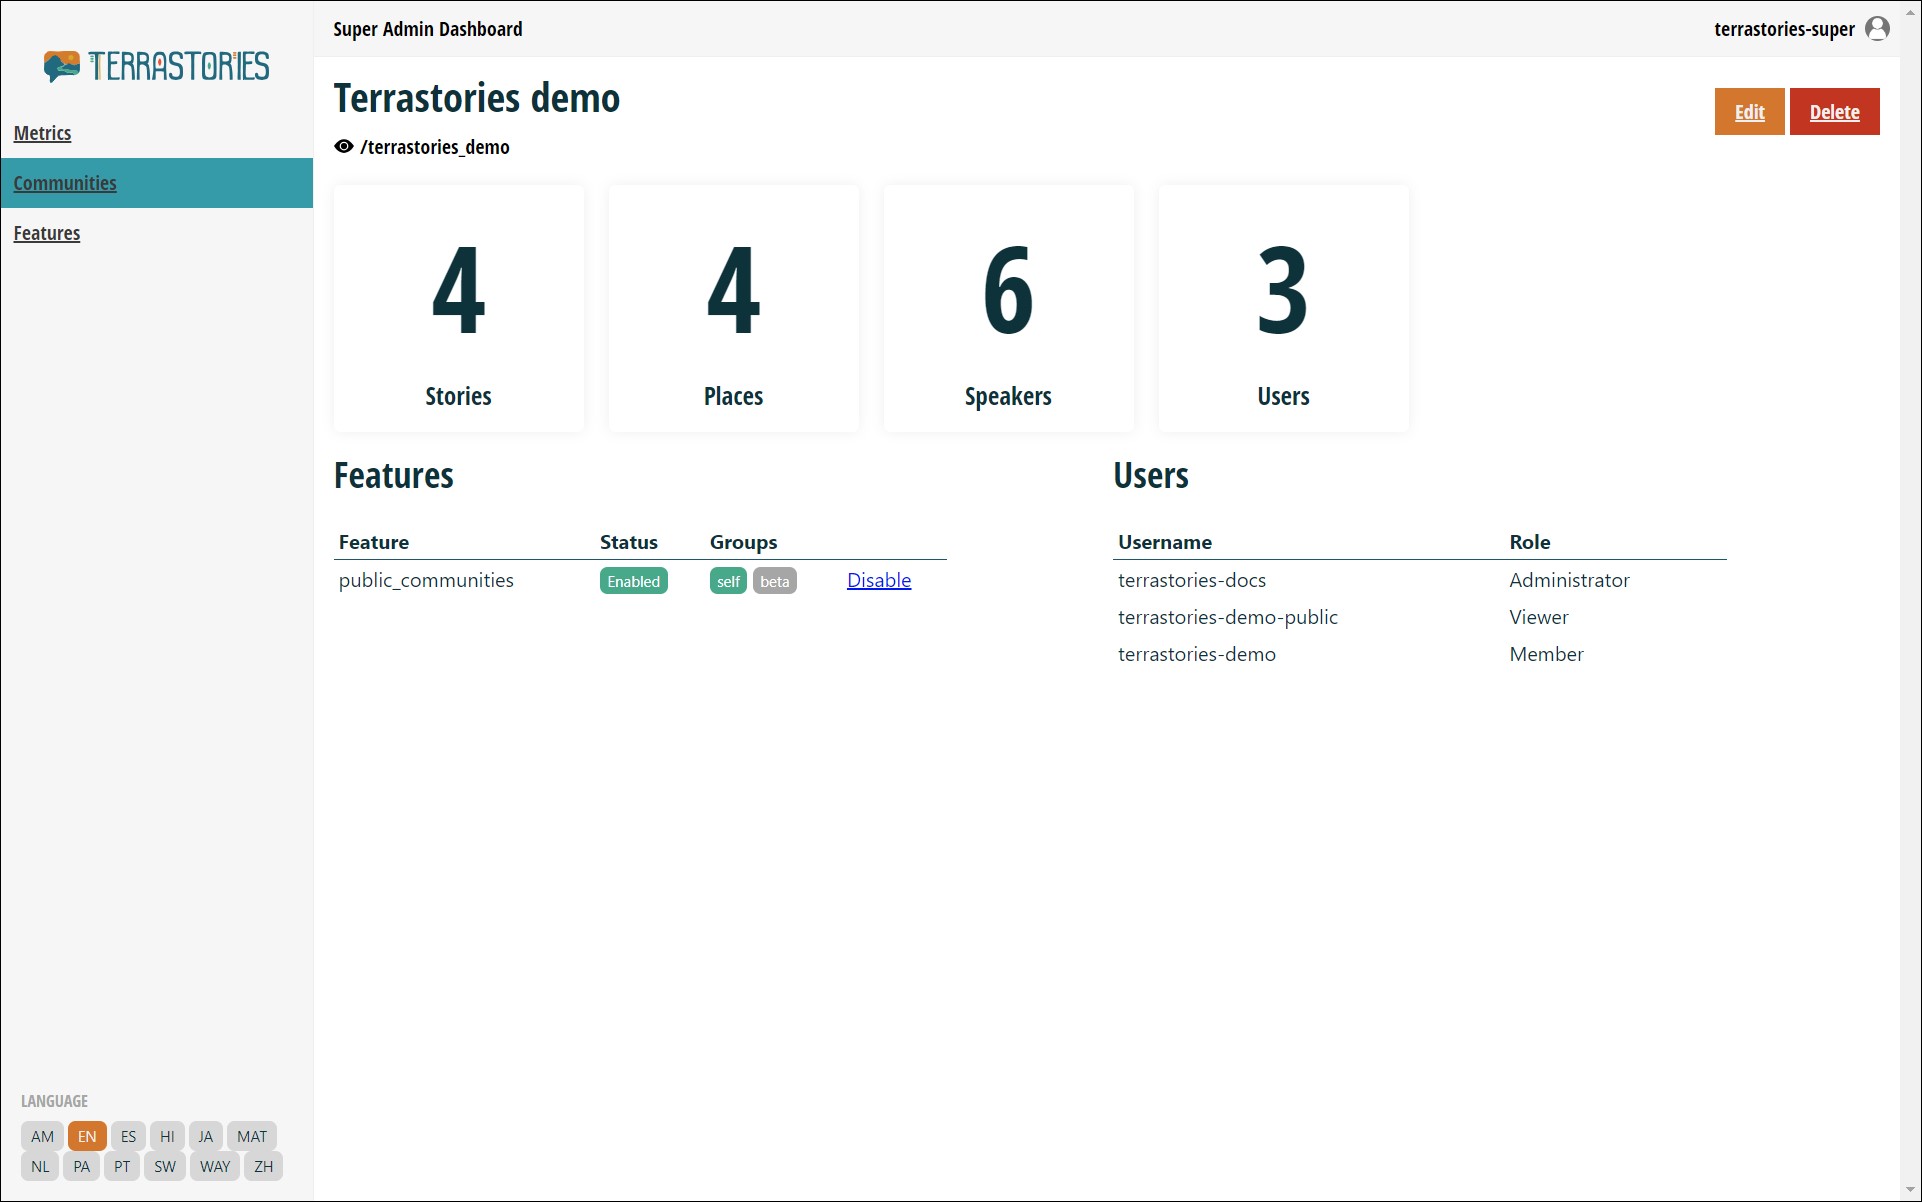Click the Enabled status badge
The height and width of the screenshot is (1202, 1922).
click(x=633, y=581)
